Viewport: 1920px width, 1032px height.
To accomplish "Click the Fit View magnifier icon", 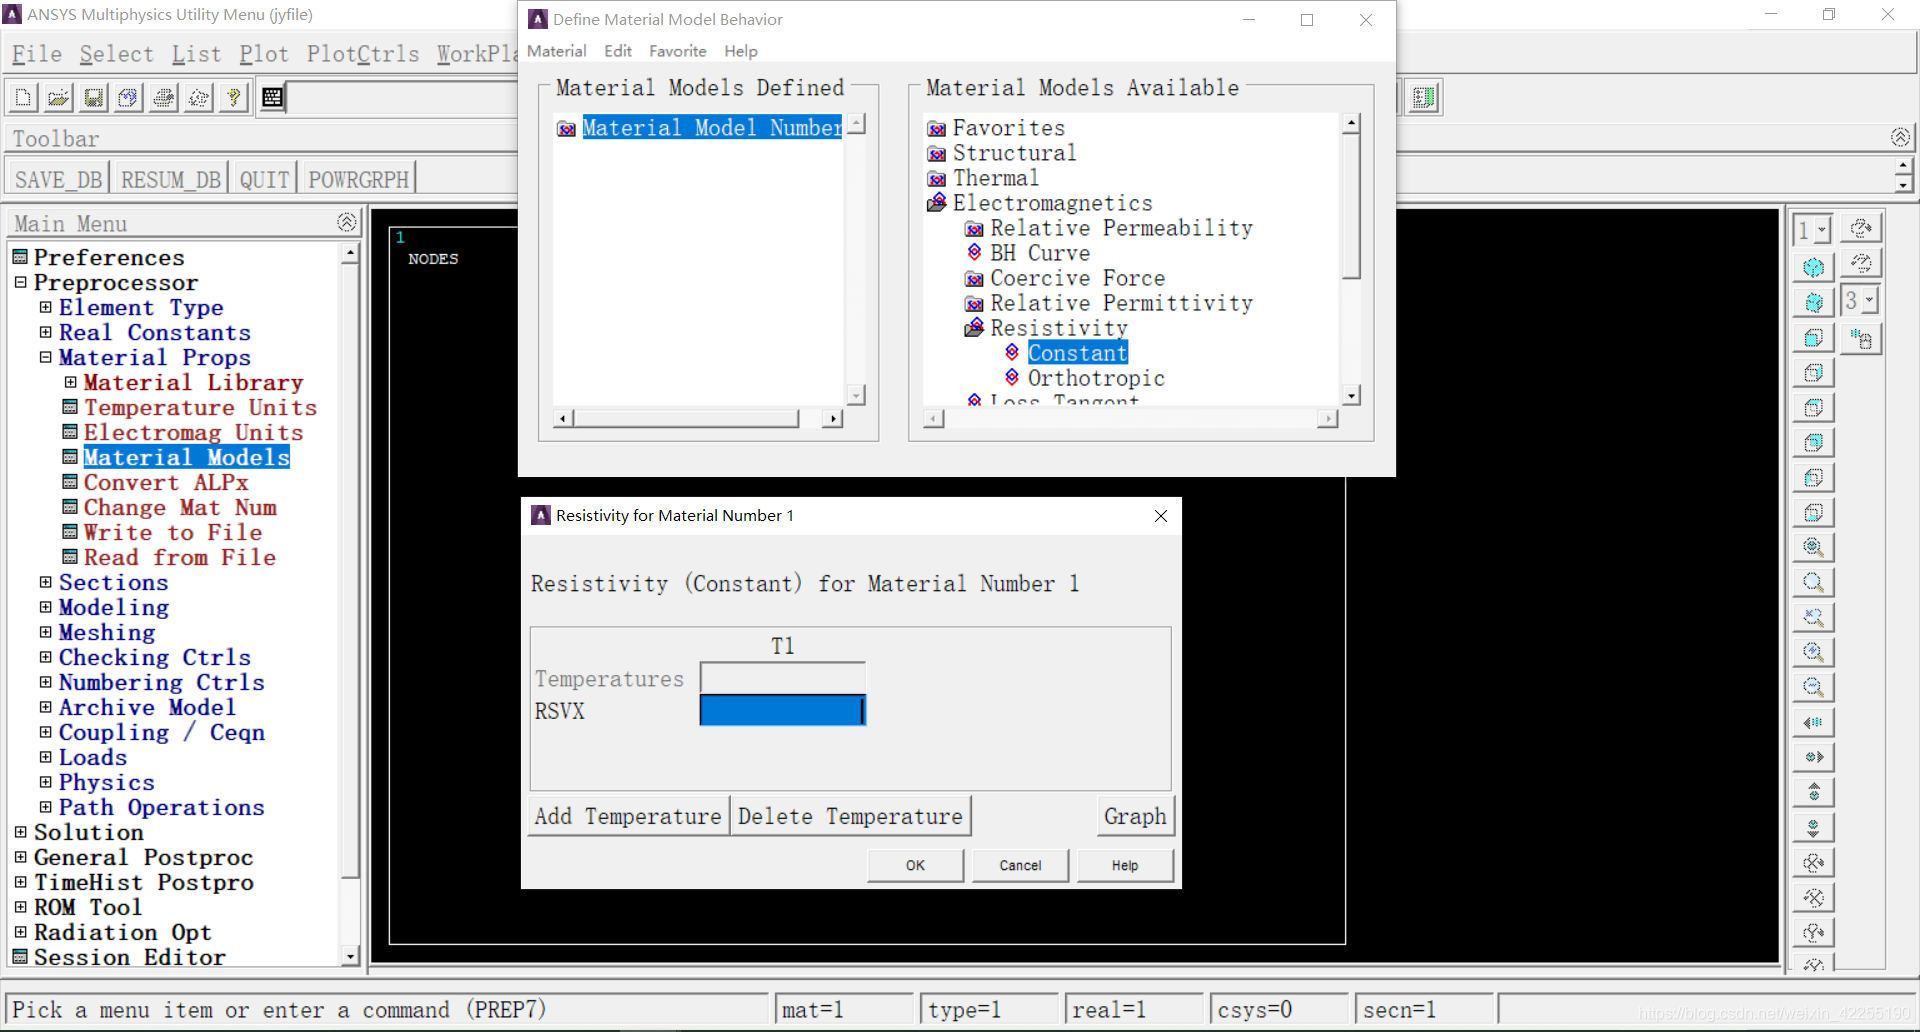I will tap(1812, 548).
